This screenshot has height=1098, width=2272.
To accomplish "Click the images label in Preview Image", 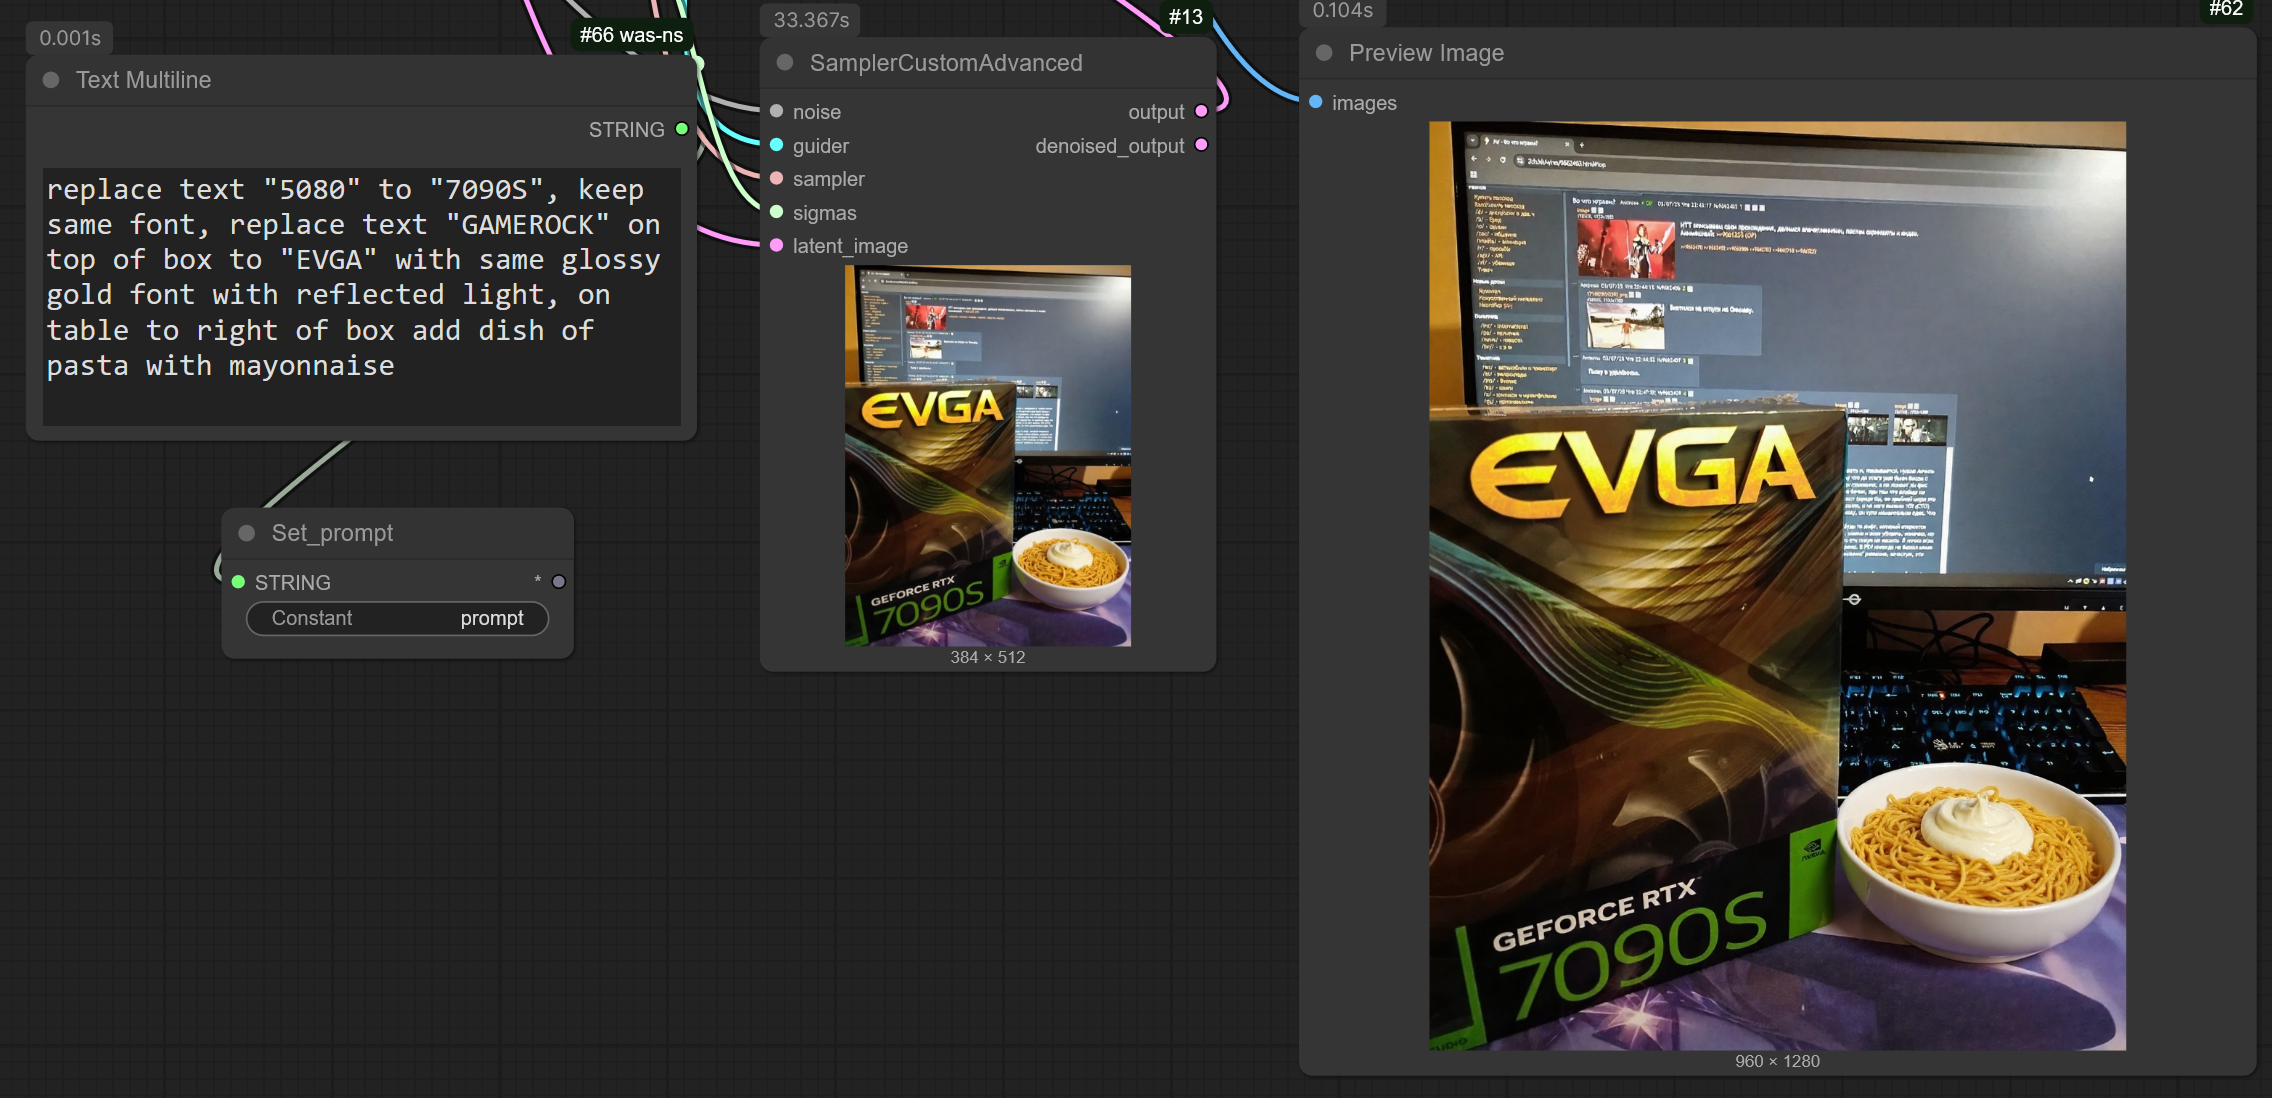I will 1364,103.
